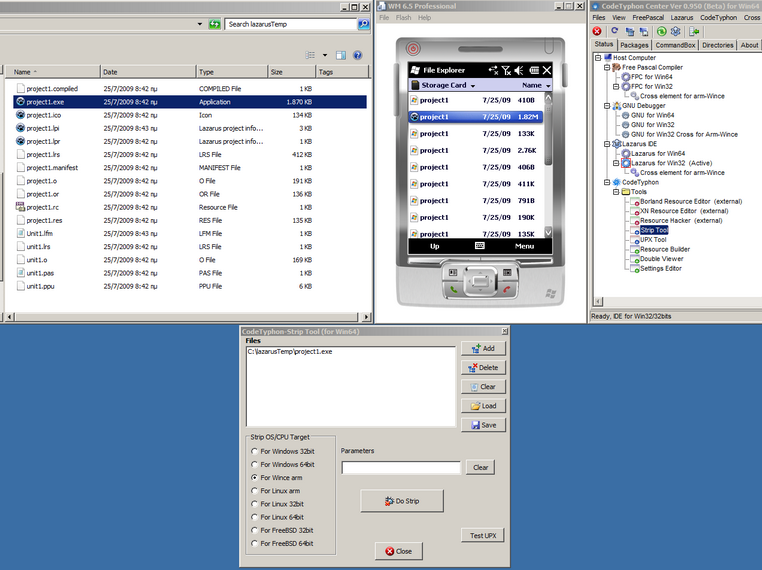762x570 pixels.
Task: Click the Explorer horizontal scrollbar right arrow
Action: [x=366, y=317]
